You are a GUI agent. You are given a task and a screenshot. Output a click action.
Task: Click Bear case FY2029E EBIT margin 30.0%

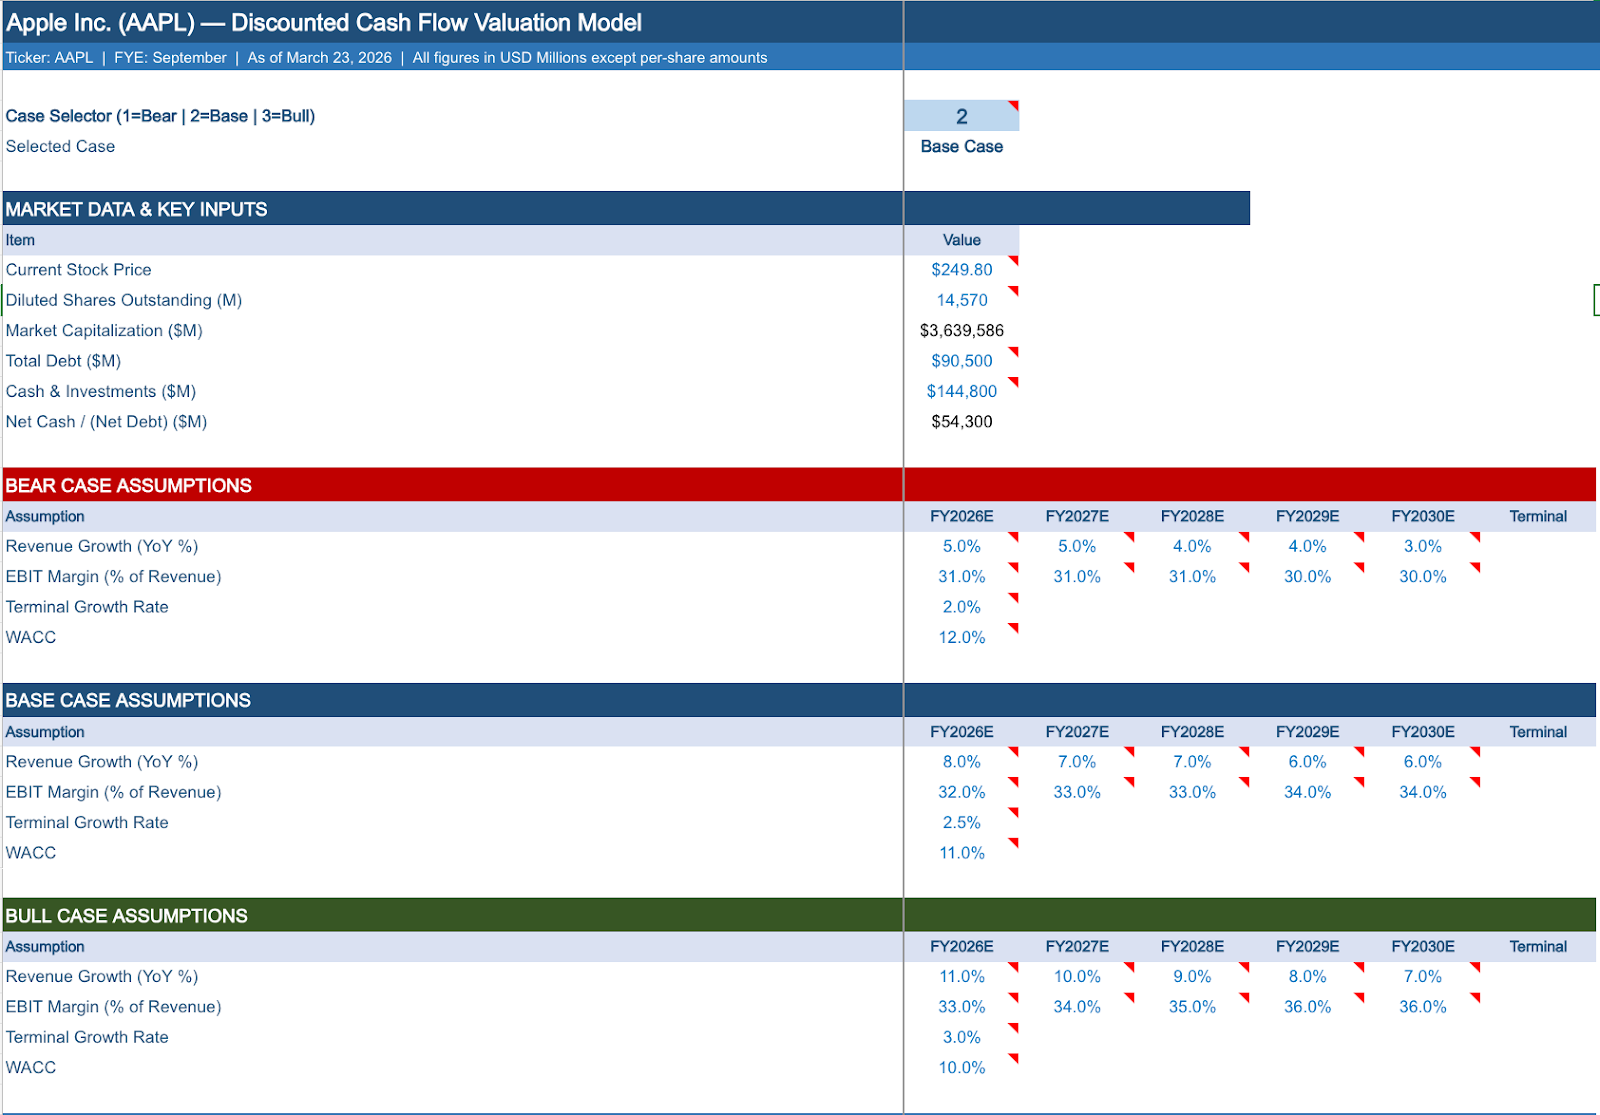[x=1307, y=577]
